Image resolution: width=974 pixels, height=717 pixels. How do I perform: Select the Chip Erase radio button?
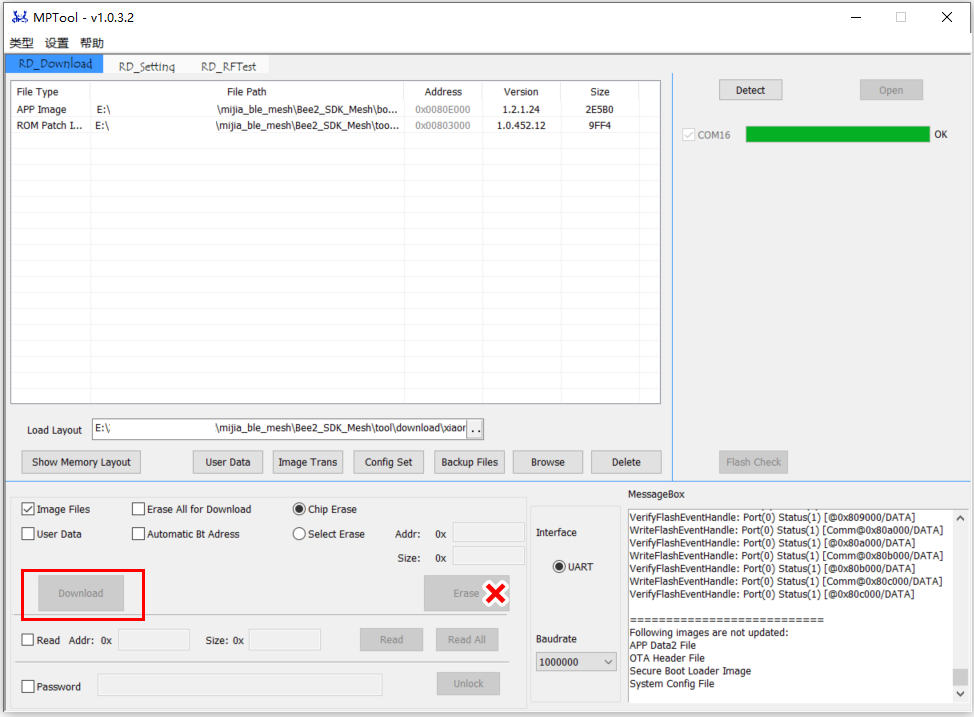pyautogui.click(x=299, y=509)
